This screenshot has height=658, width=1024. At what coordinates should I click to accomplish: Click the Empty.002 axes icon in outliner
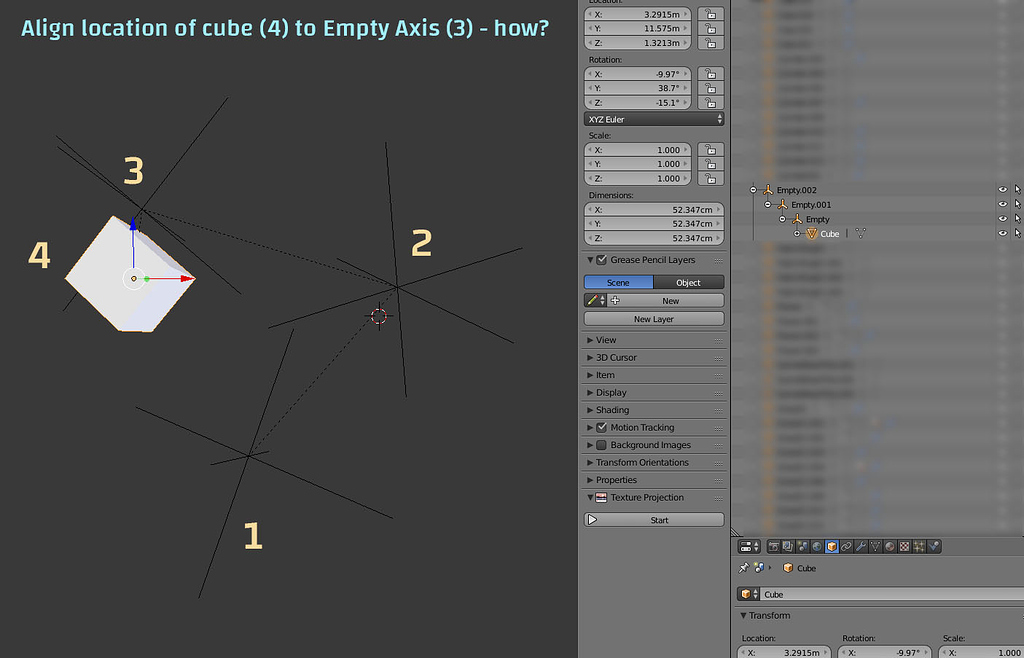(768, 190)
